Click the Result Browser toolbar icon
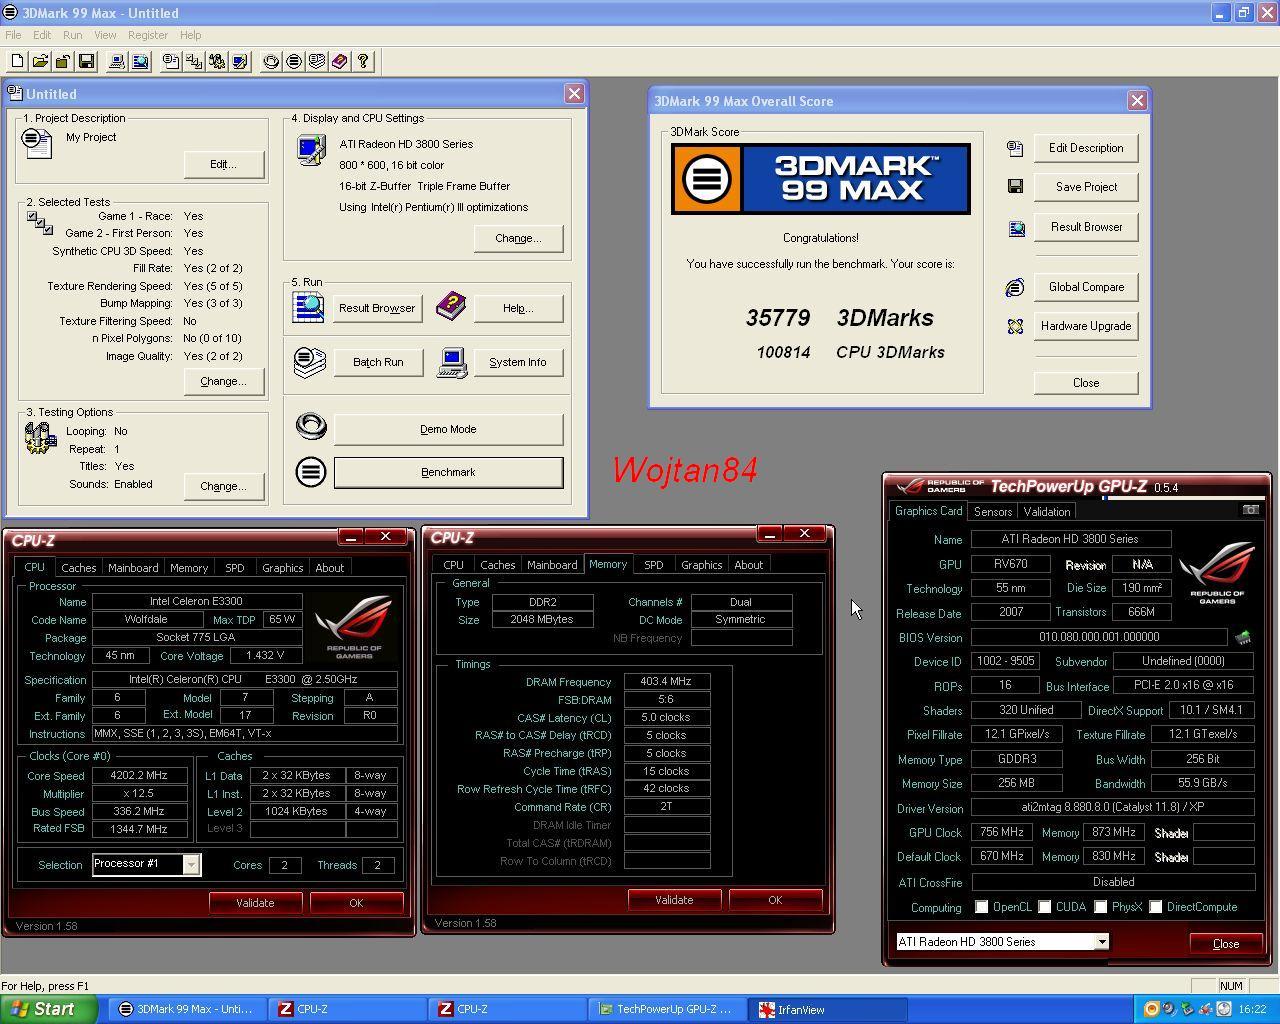 [140, 61]
